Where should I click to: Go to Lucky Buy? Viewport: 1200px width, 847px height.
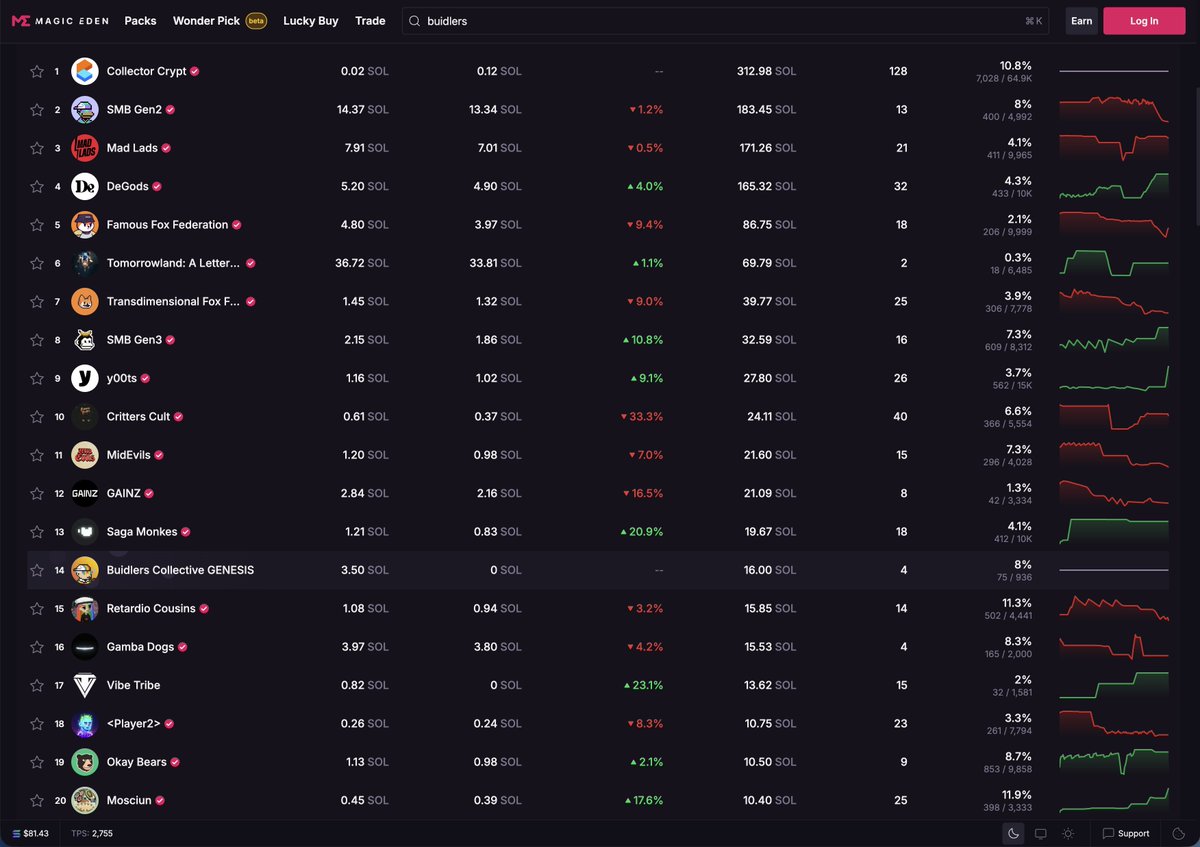311,21
